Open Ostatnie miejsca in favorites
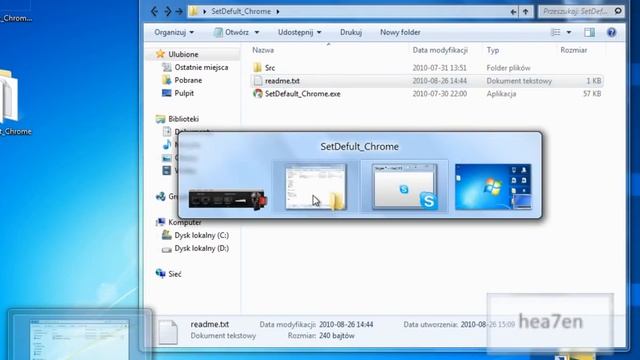 point(201,67)
